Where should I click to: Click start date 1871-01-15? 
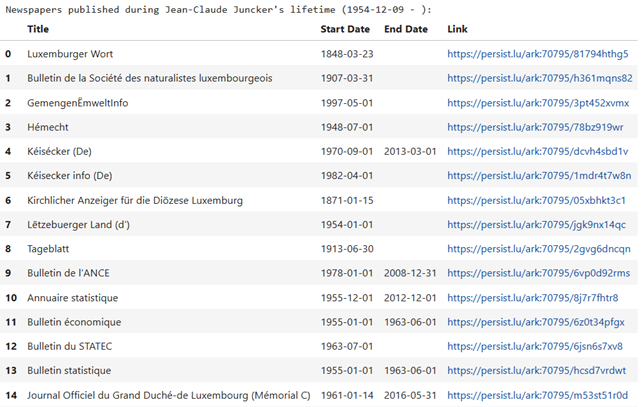tap(347, 200)
